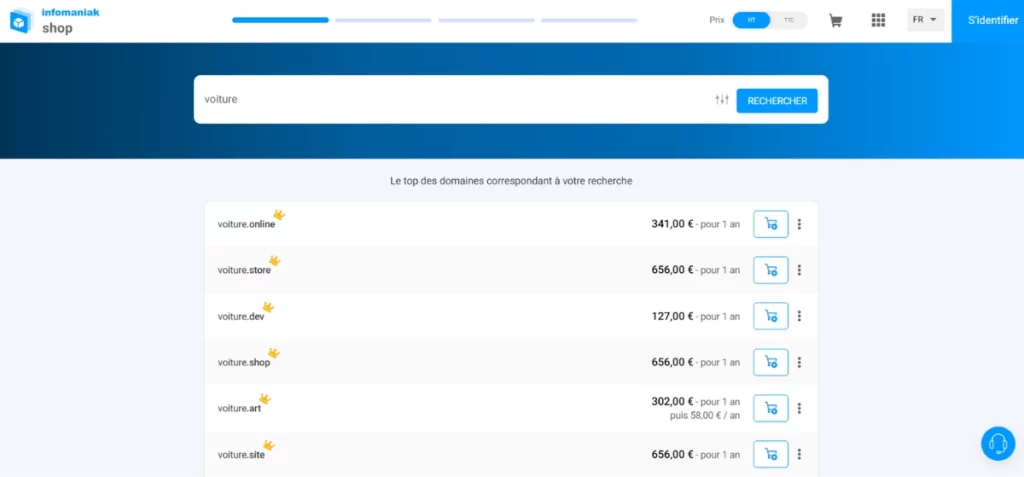
Task: Switch price display to HT
Action: (751, 20)
